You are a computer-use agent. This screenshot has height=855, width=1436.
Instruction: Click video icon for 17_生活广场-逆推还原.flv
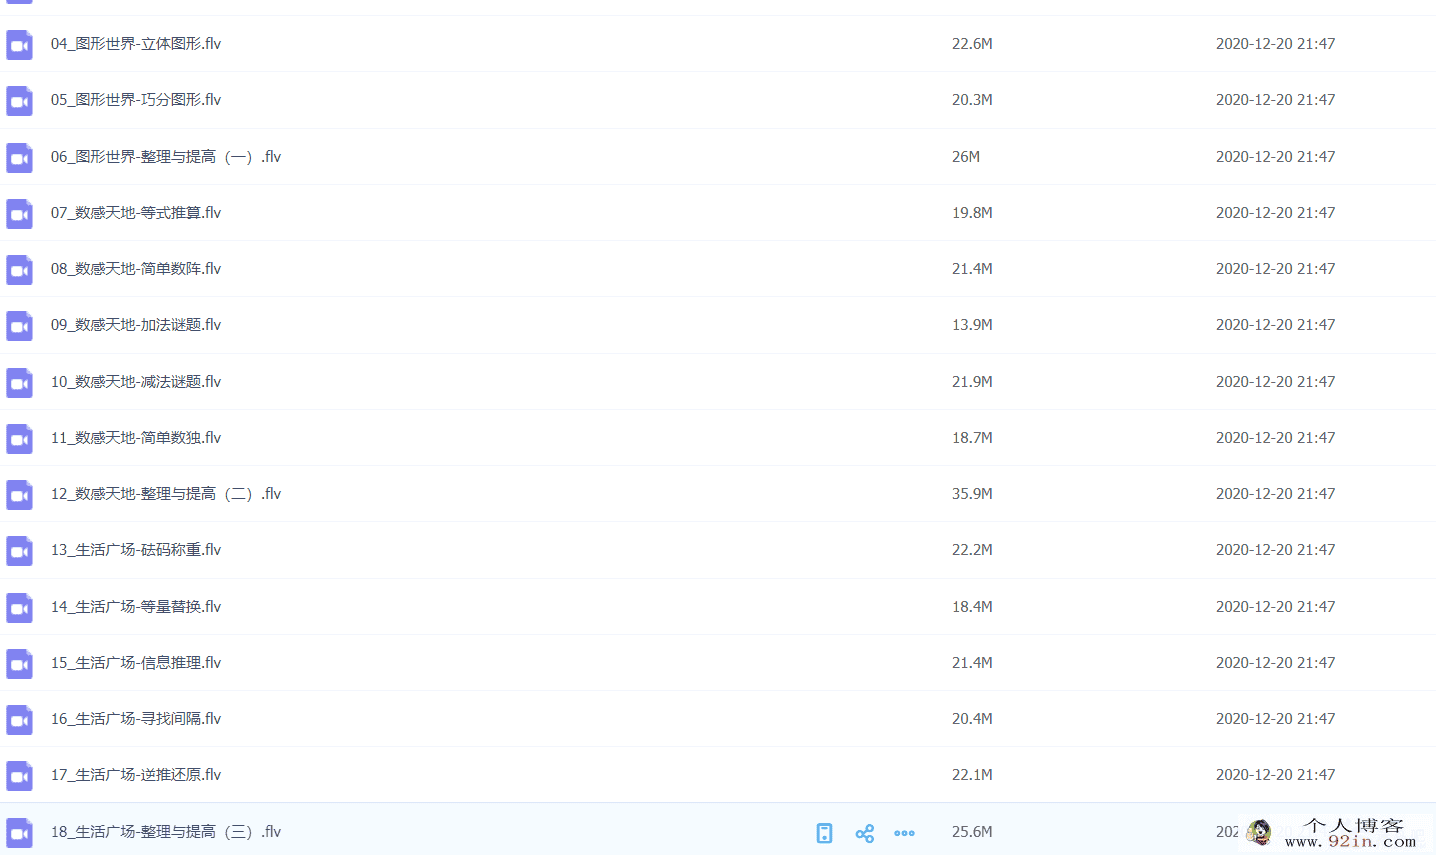[19, 776]
